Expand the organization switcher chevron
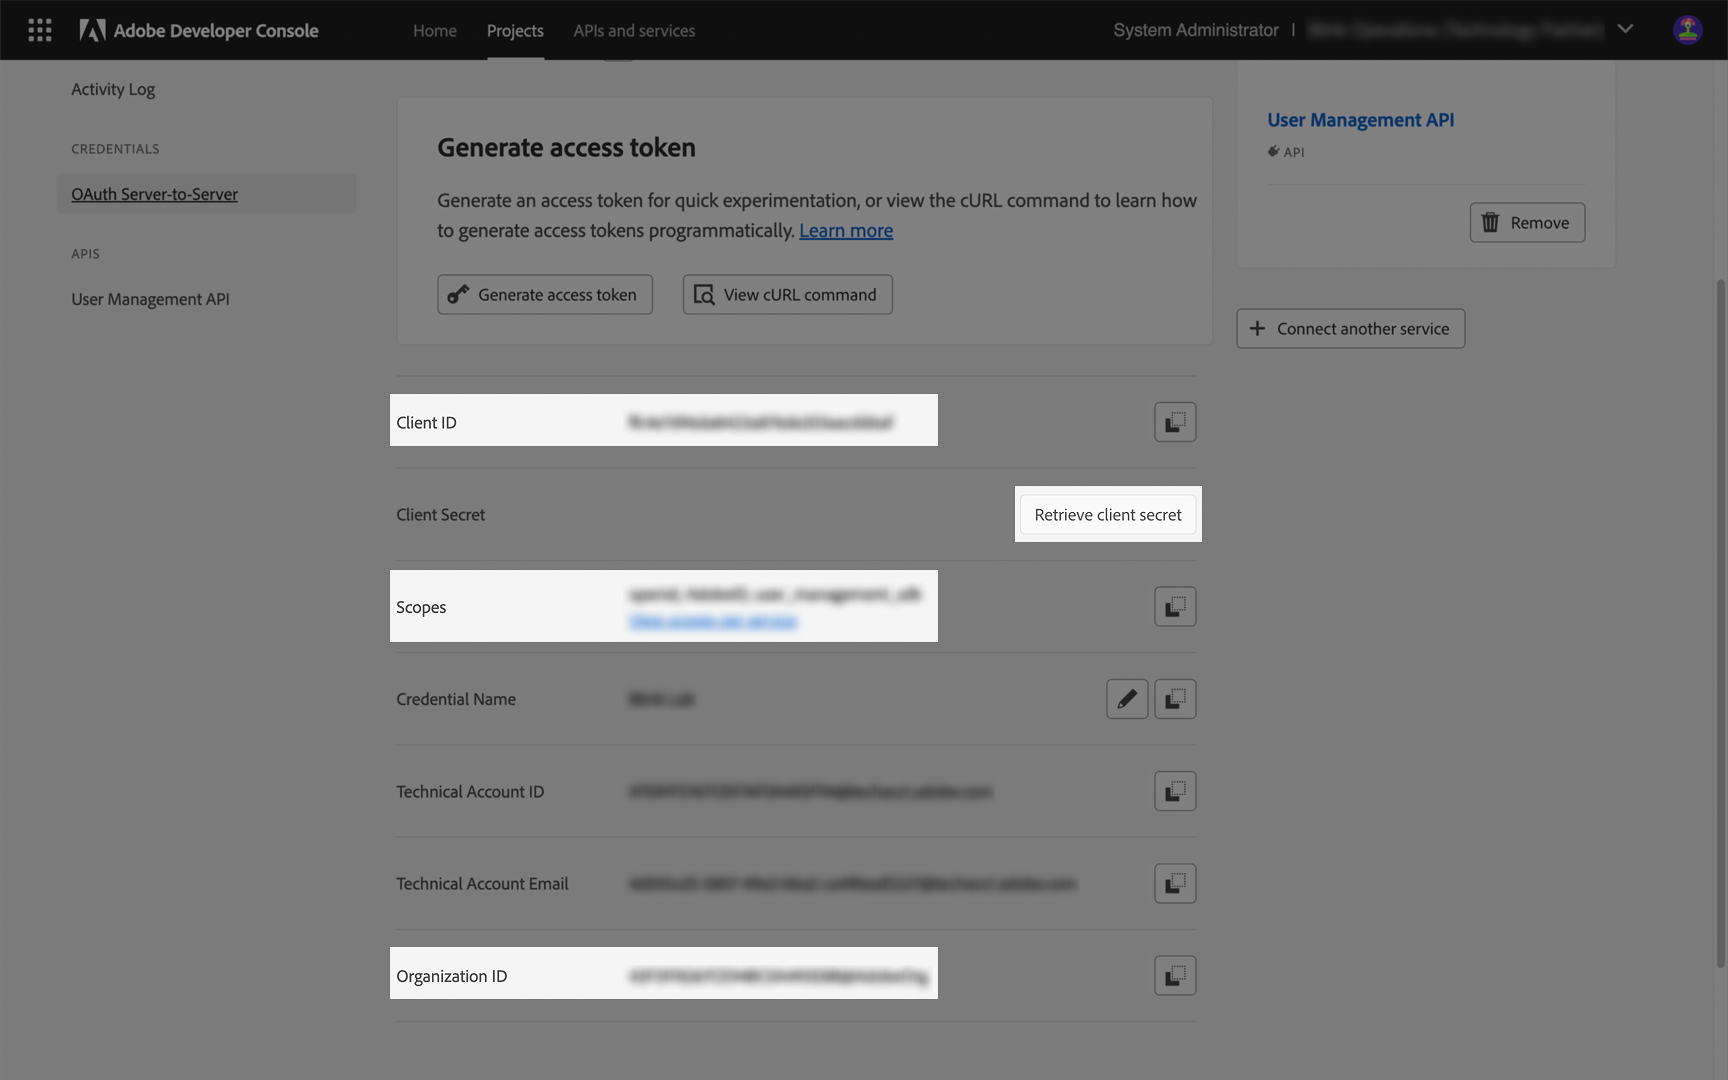The image size is (1728, 1080). click(1626, 29)
